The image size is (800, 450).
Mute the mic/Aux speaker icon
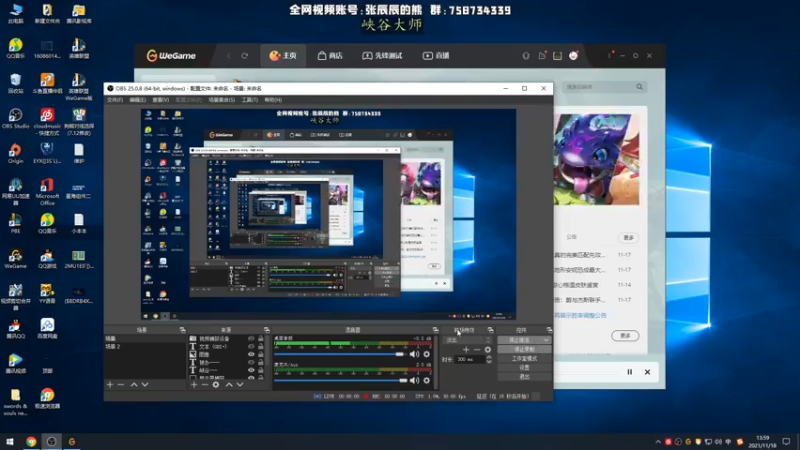pyautogui.click(x=414, y=380)
